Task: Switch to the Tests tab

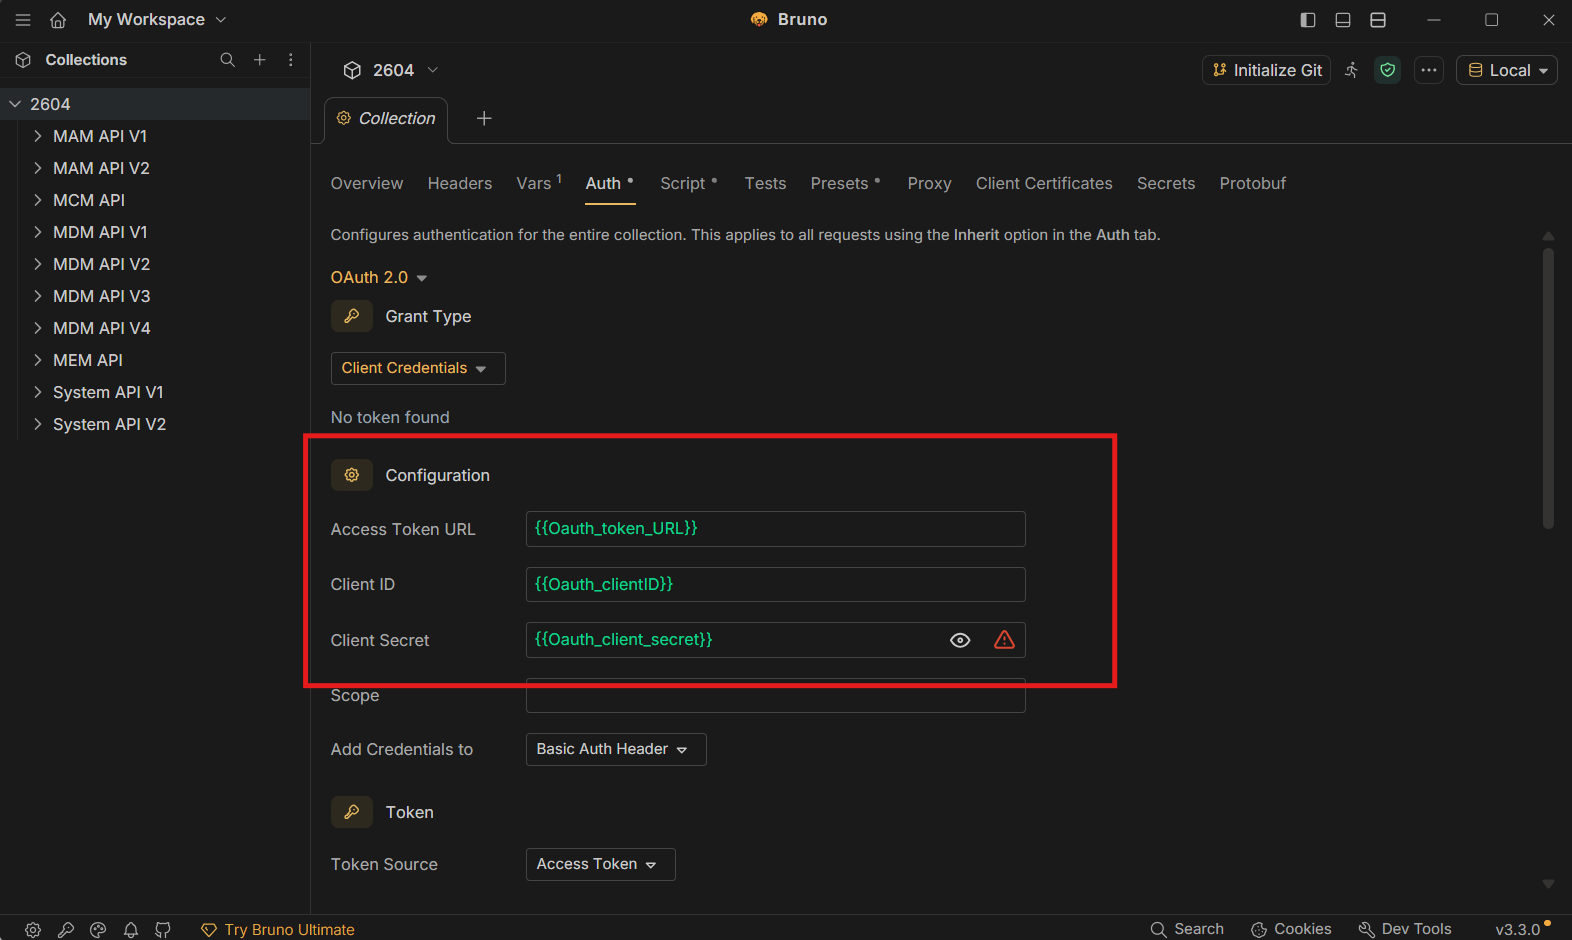Action: (765, 183)
